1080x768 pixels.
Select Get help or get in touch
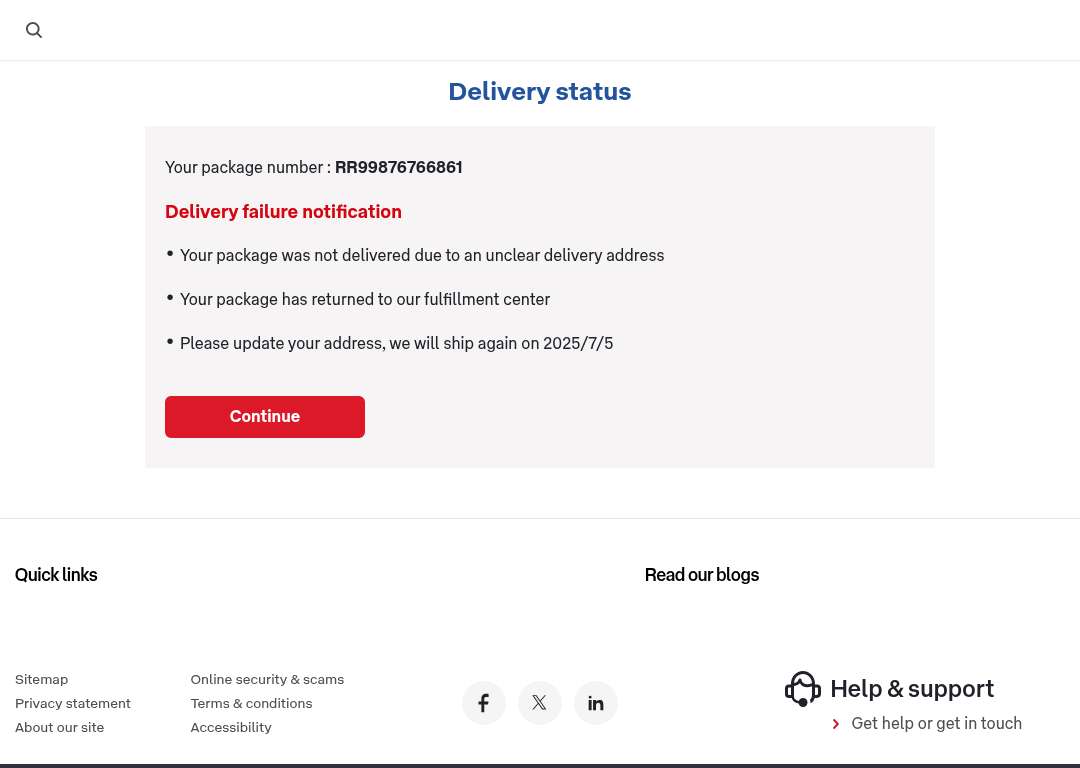click(x=936, y=724)
